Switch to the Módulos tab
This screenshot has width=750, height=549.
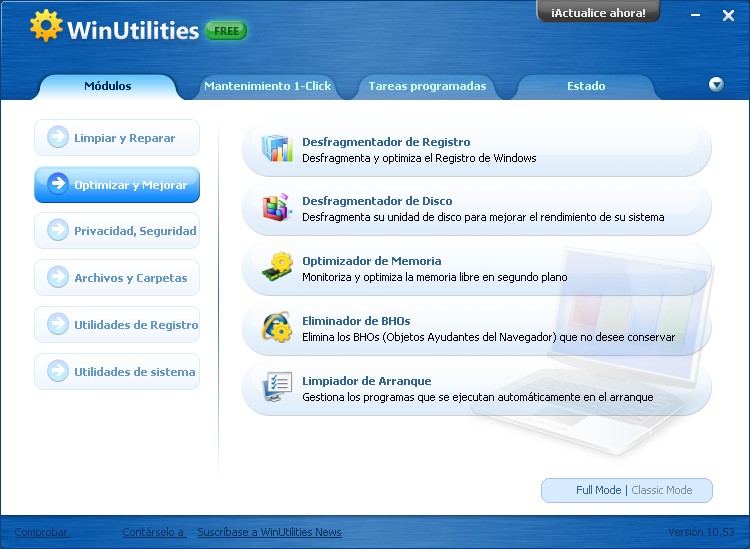108,87
